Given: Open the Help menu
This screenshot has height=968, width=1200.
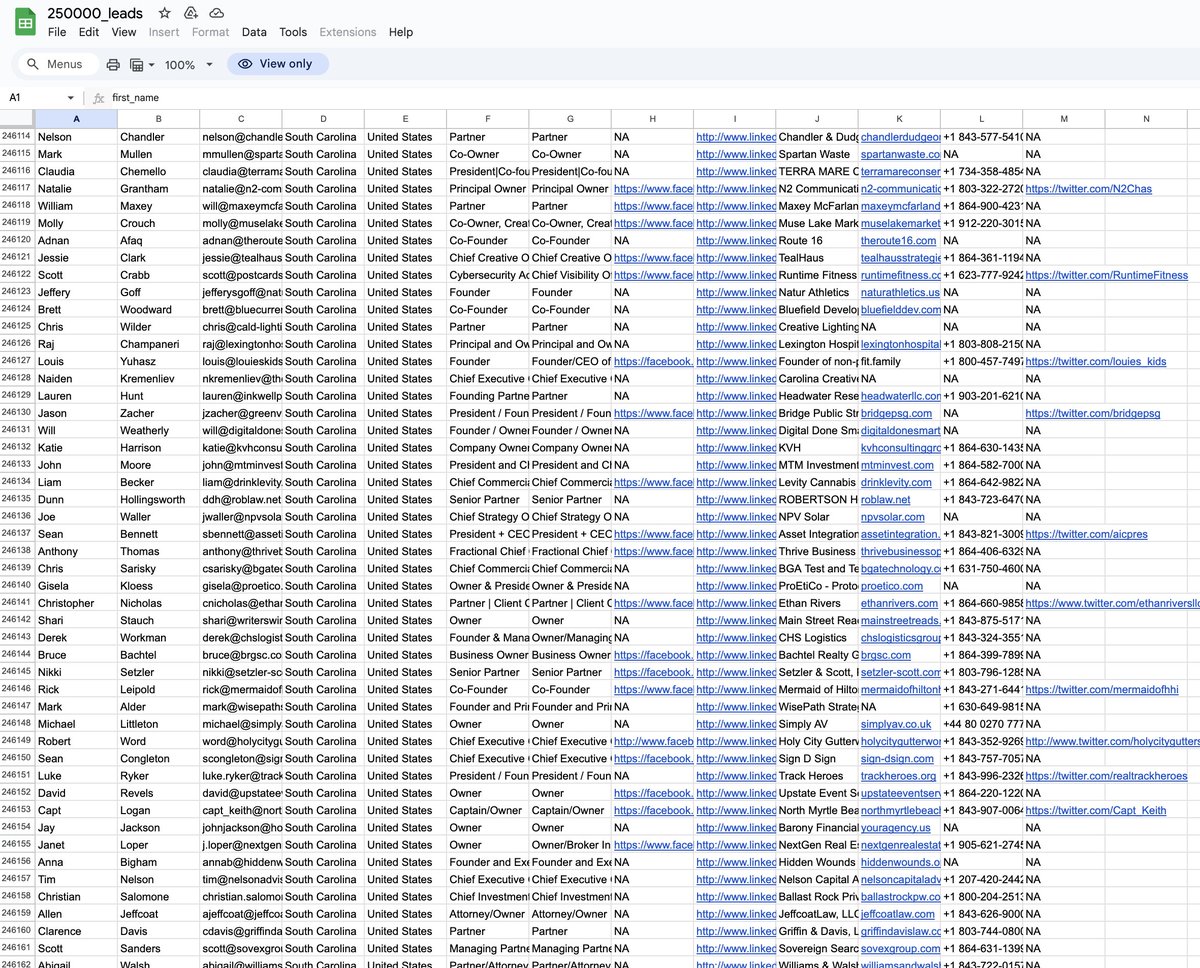Looking at the screenshot, I should click(401, 32).
